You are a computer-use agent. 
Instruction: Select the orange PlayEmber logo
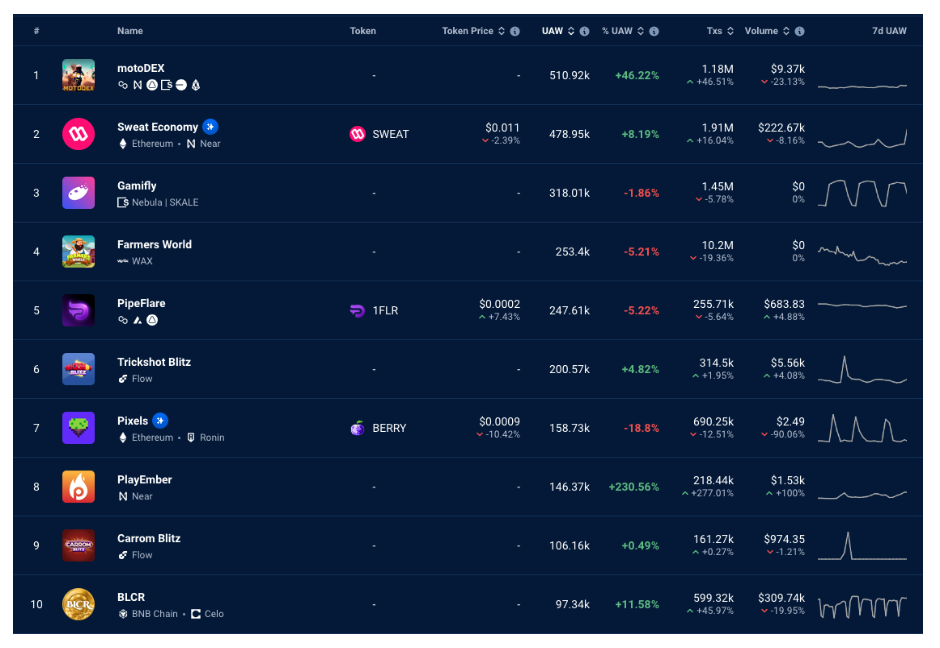pos(79,487)
